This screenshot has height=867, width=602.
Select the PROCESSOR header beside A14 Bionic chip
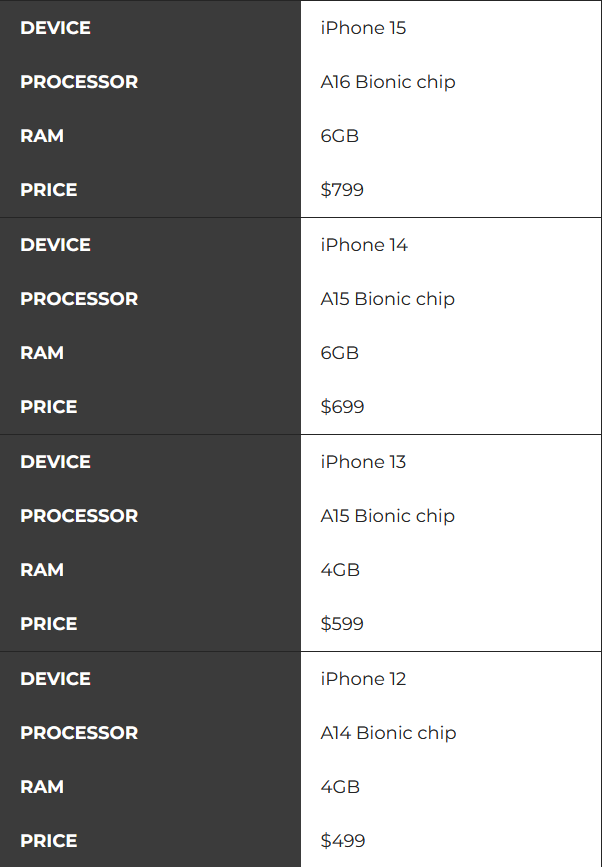tap(79, 733)
